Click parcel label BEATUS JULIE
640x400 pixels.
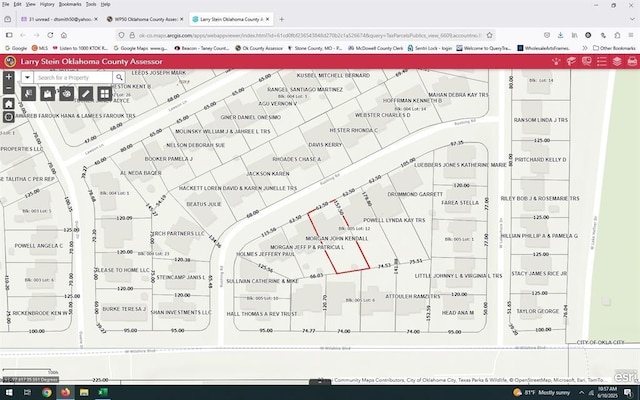pos(204,204)
